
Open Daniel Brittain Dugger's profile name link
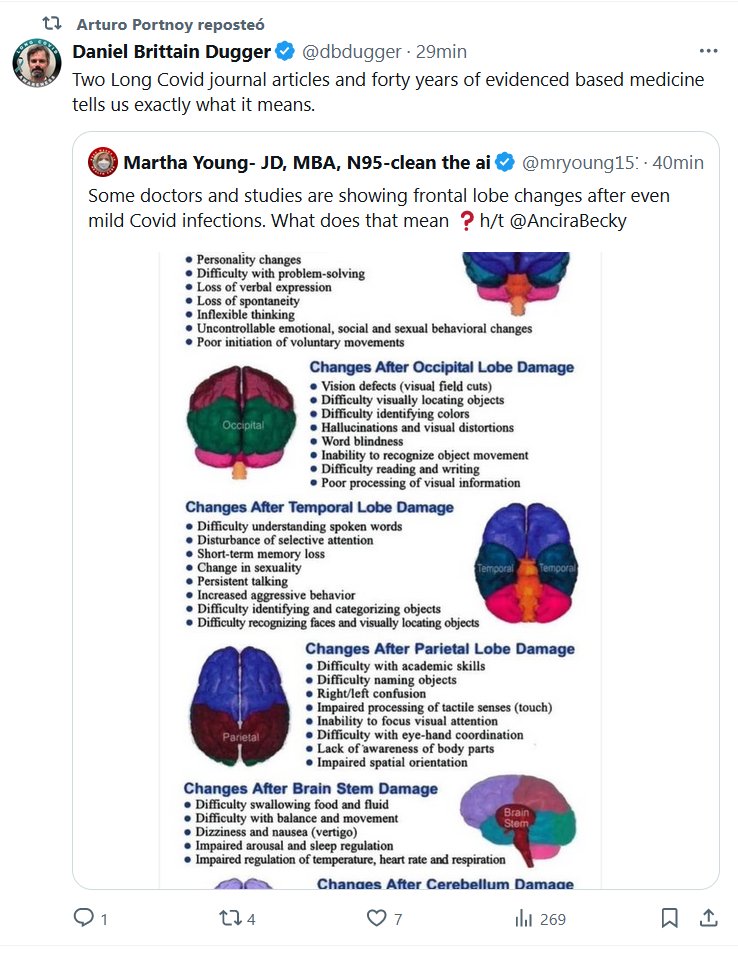point(172,52)
